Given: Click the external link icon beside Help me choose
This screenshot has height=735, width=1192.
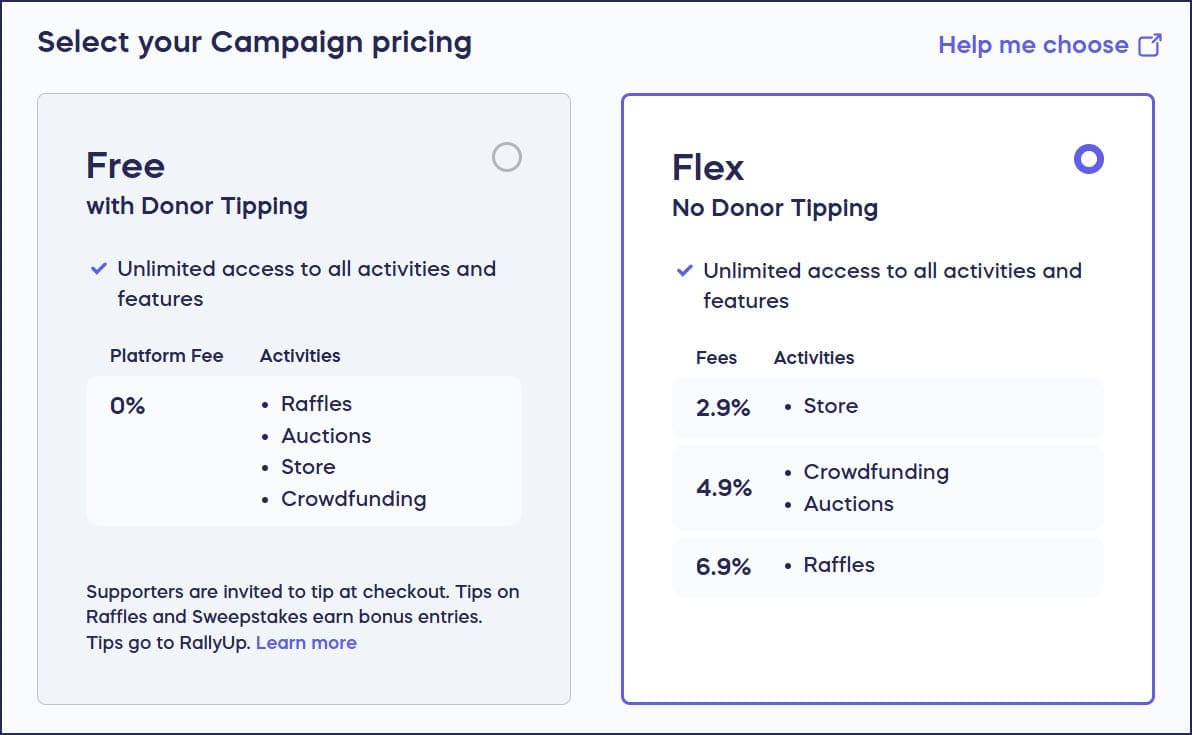Looking at the screenshot, I should tap(1150, 45).
